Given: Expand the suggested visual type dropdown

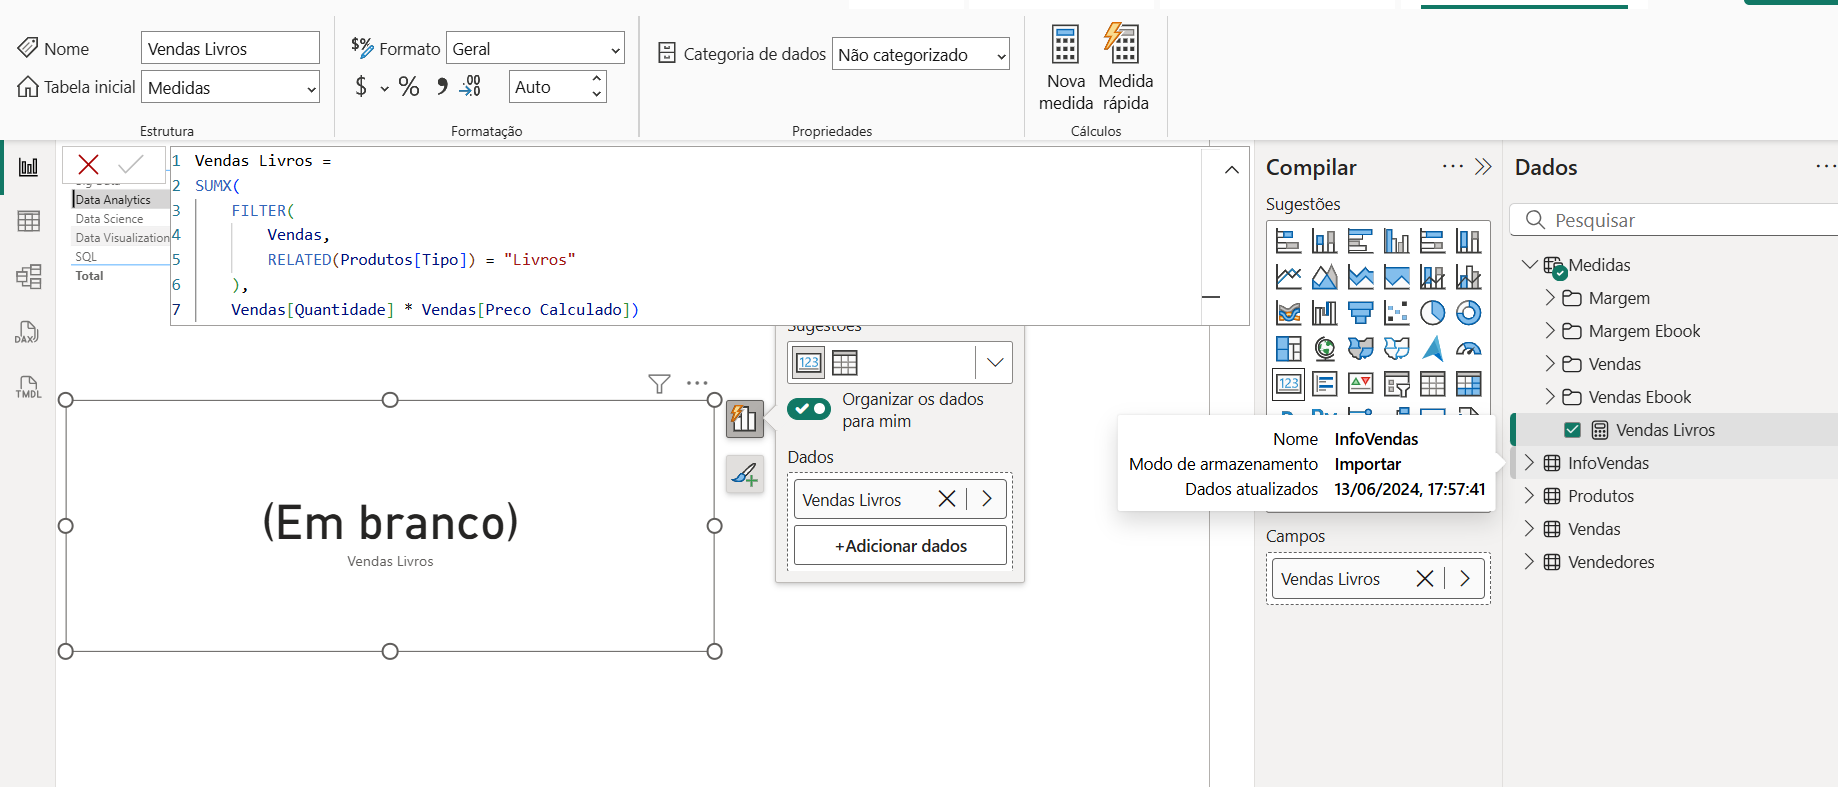Looking at the screenshot, I should click(995, 363).
